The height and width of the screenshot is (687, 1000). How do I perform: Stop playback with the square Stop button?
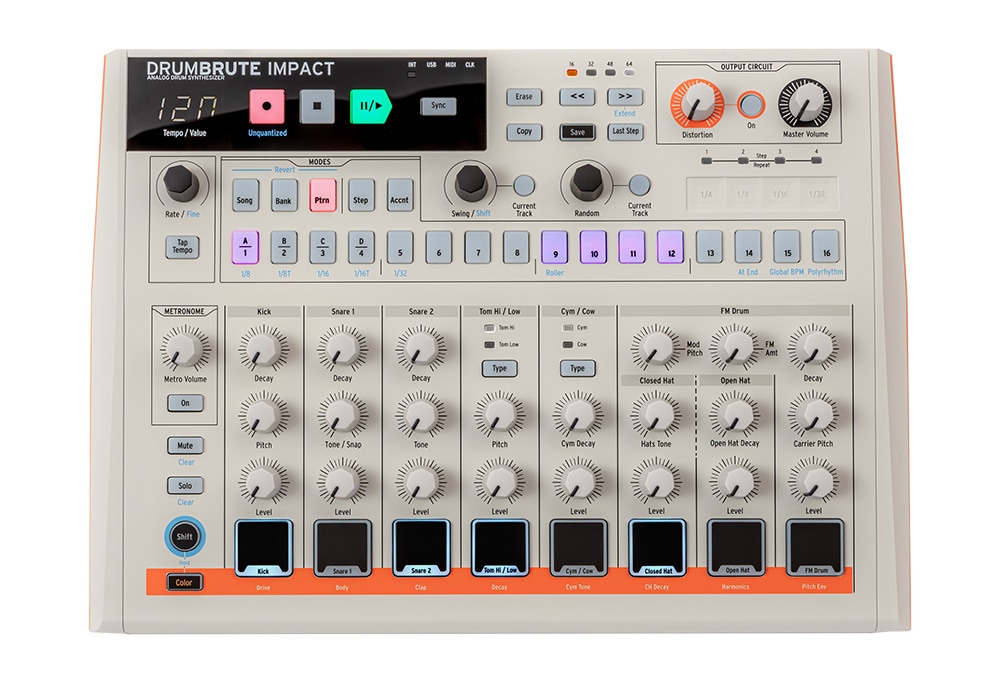coord(317,106)
